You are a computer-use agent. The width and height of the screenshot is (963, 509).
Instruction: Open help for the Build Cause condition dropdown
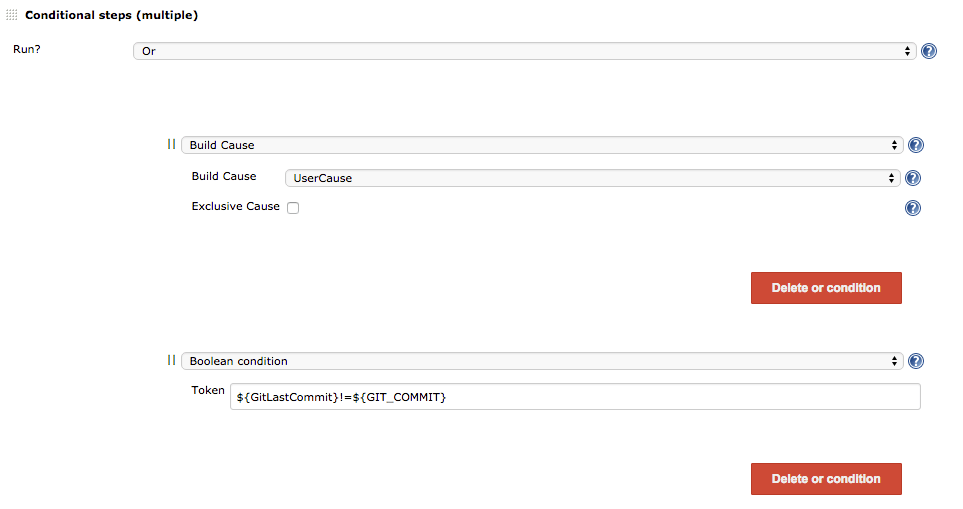915,145
